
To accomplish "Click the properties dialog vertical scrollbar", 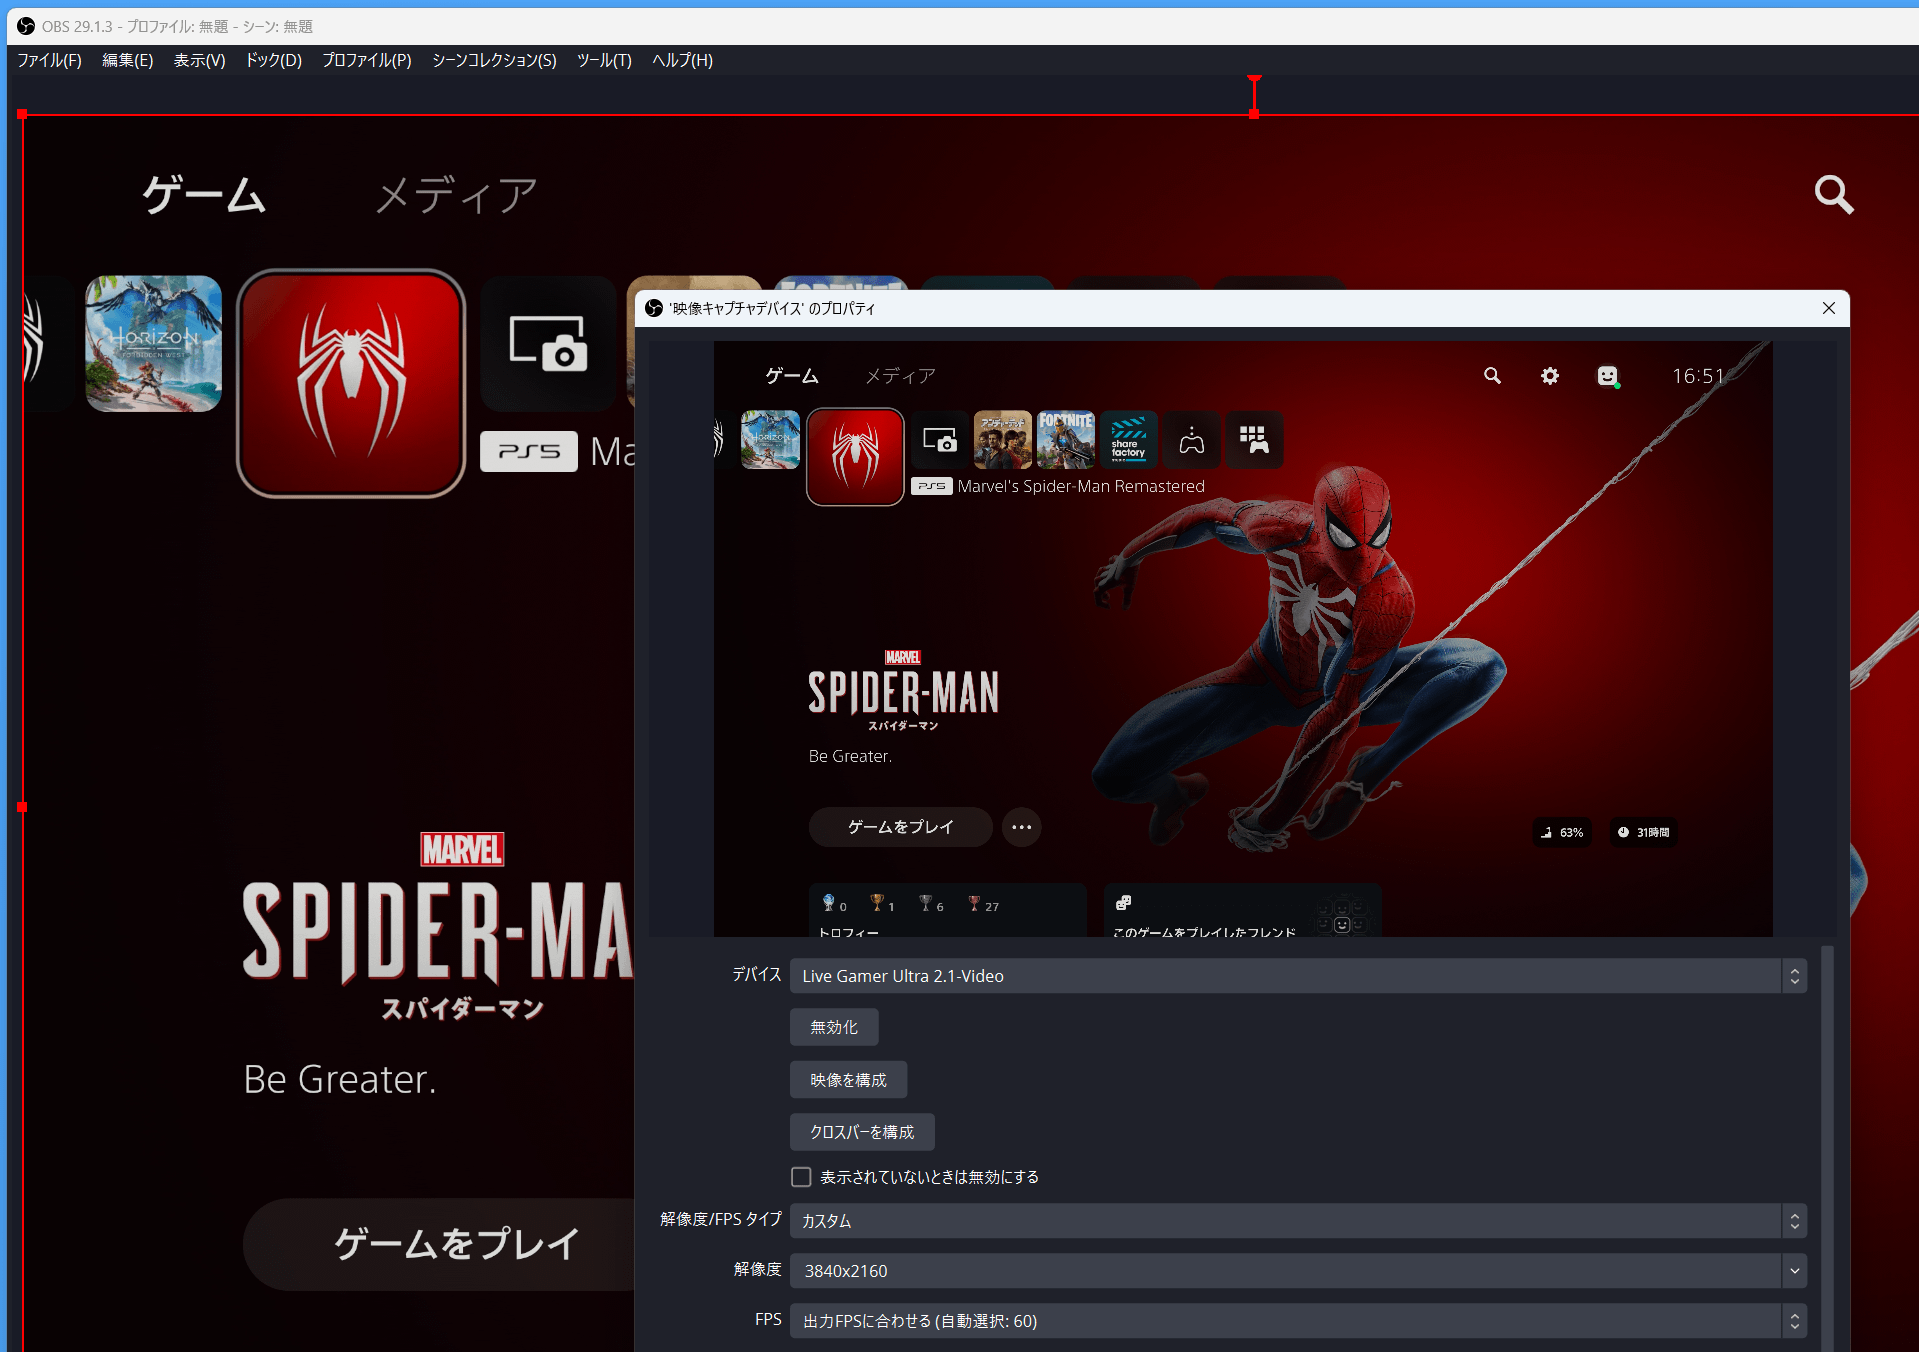I will coord(1827,1148).
